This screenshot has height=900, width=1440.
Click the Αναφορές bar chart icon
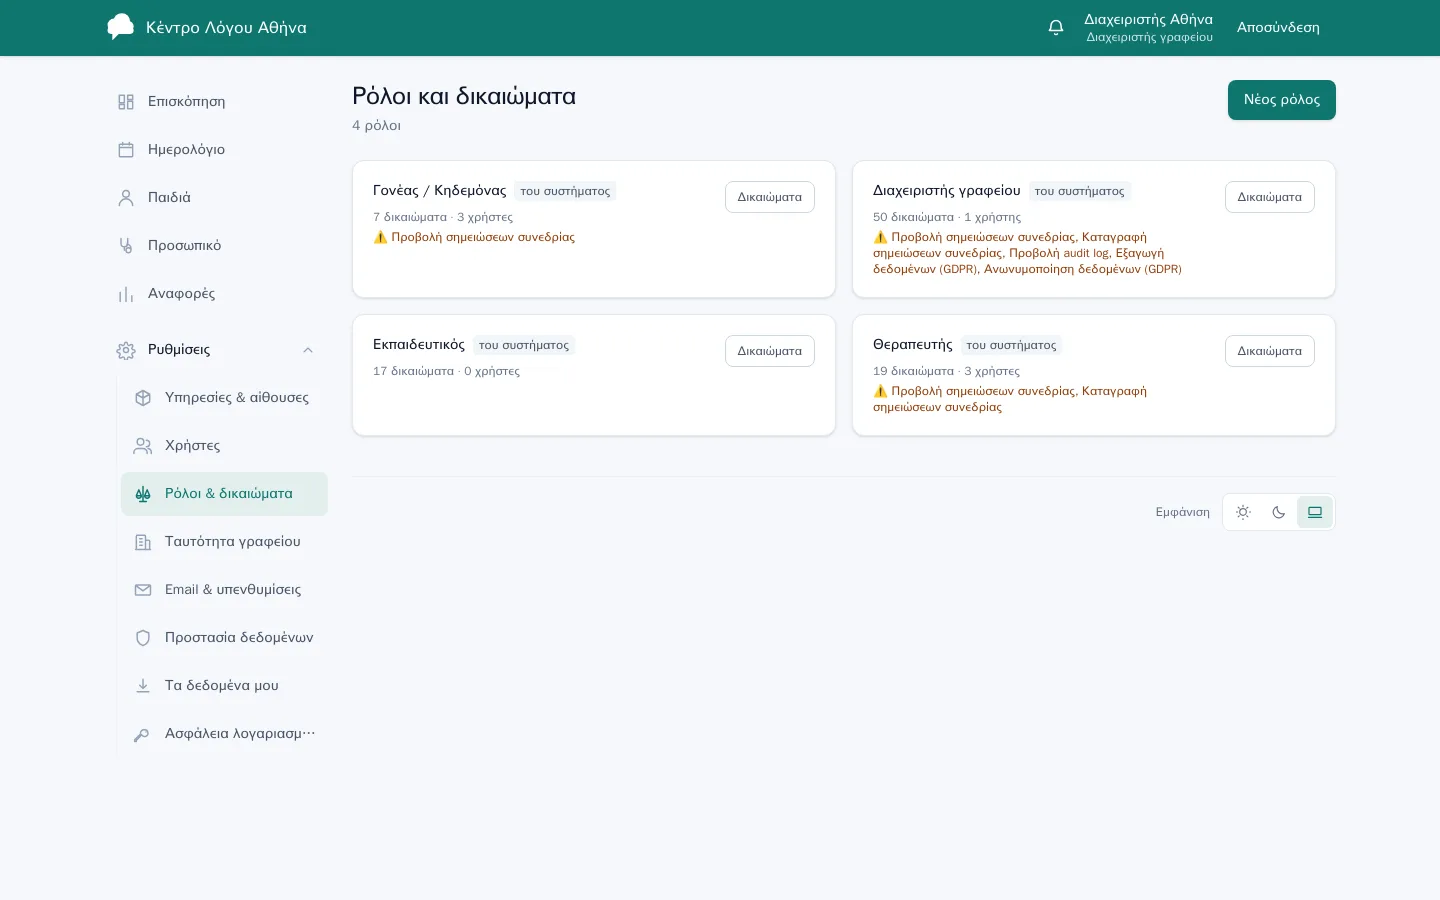pyautogui.click(x=126, y=294)
